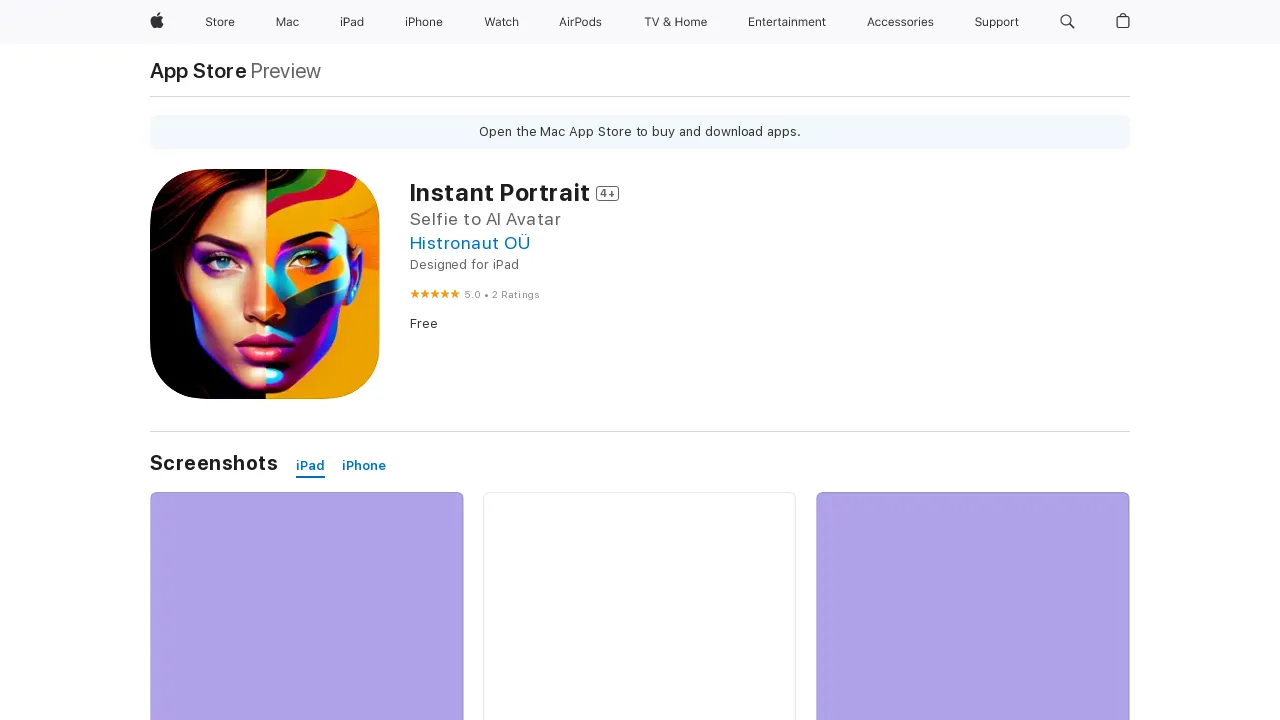Click the 'Free' price text
This screenshot has width=1280, height=720.
424,324
